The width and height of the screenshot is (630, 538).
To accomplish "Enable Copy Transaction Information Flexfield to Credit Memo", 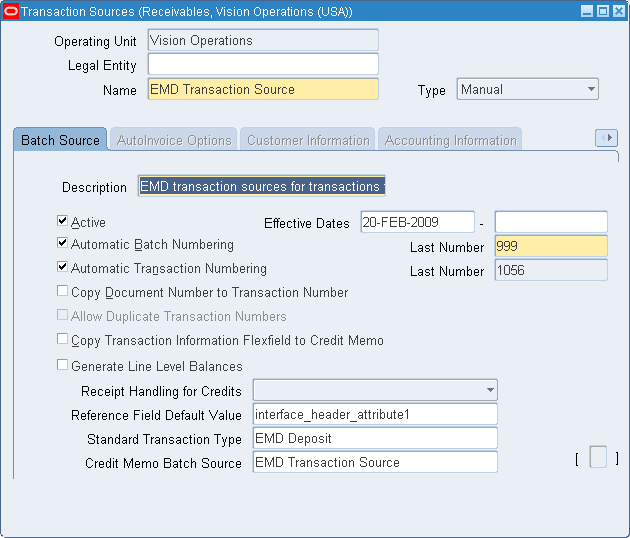I will point(62,339).
